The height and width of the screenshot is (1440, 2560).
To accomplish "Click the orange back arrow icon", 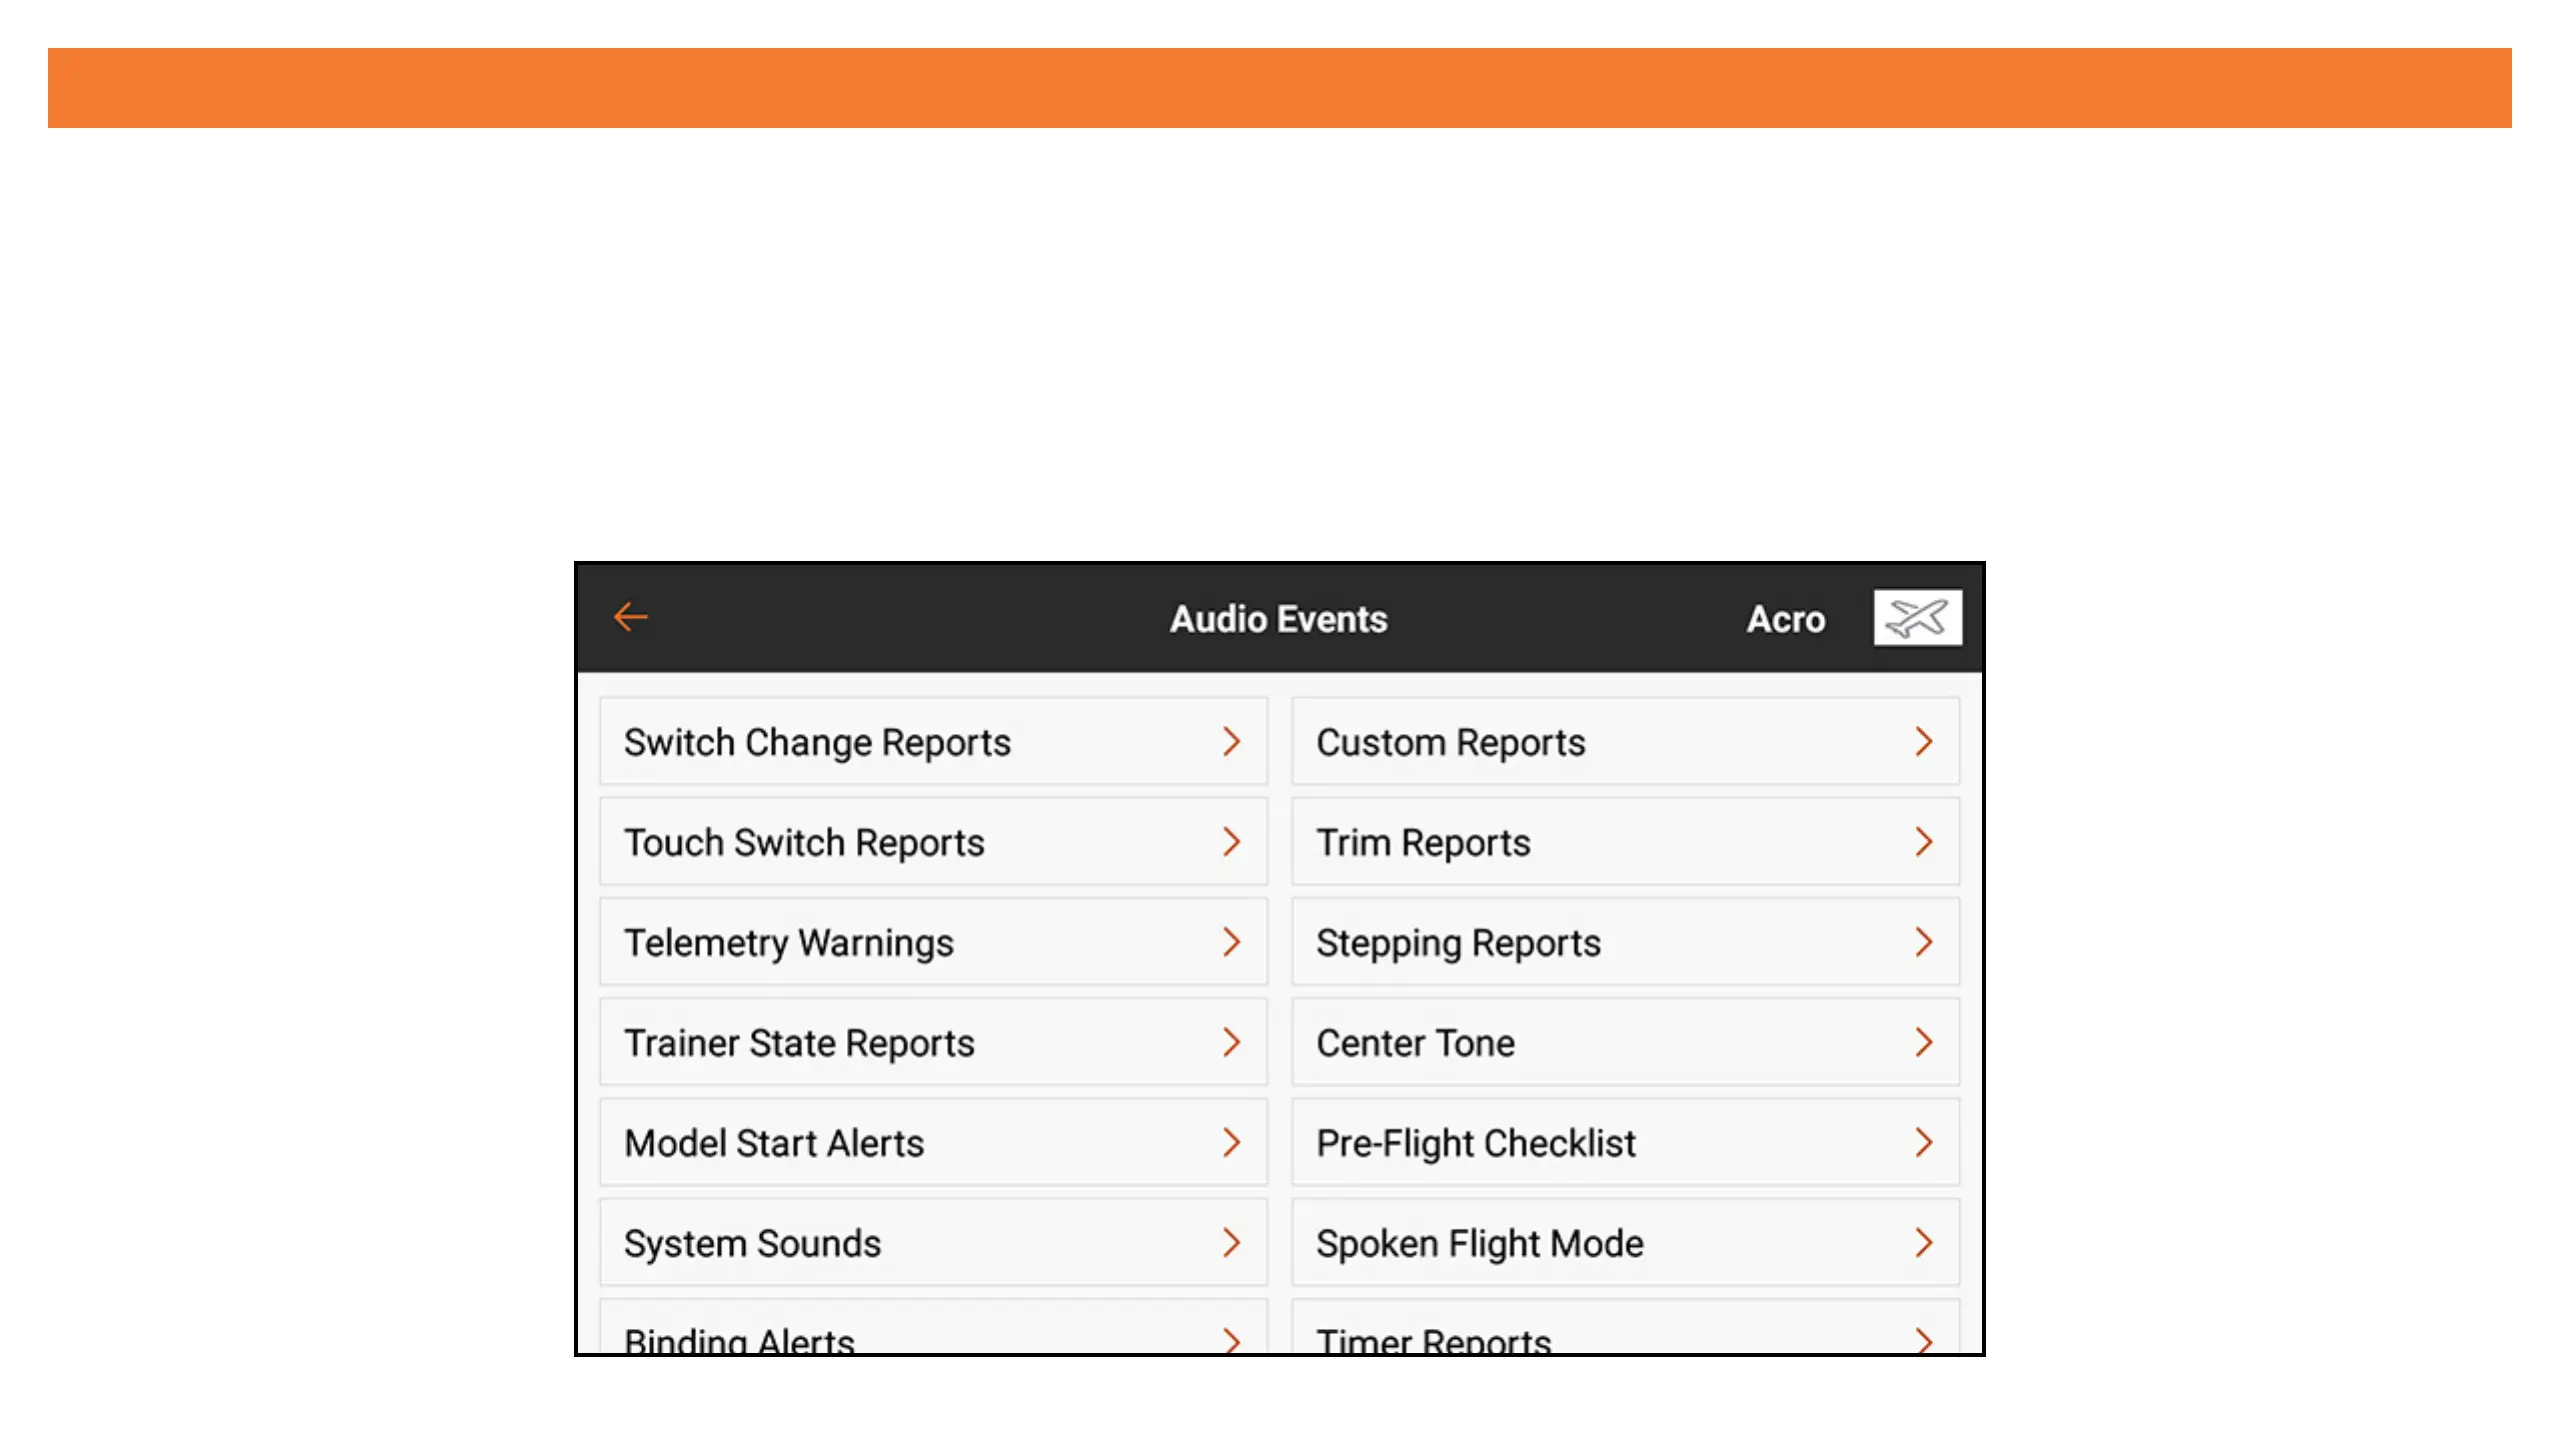I will pyautogui.click(x=630, y=617).
